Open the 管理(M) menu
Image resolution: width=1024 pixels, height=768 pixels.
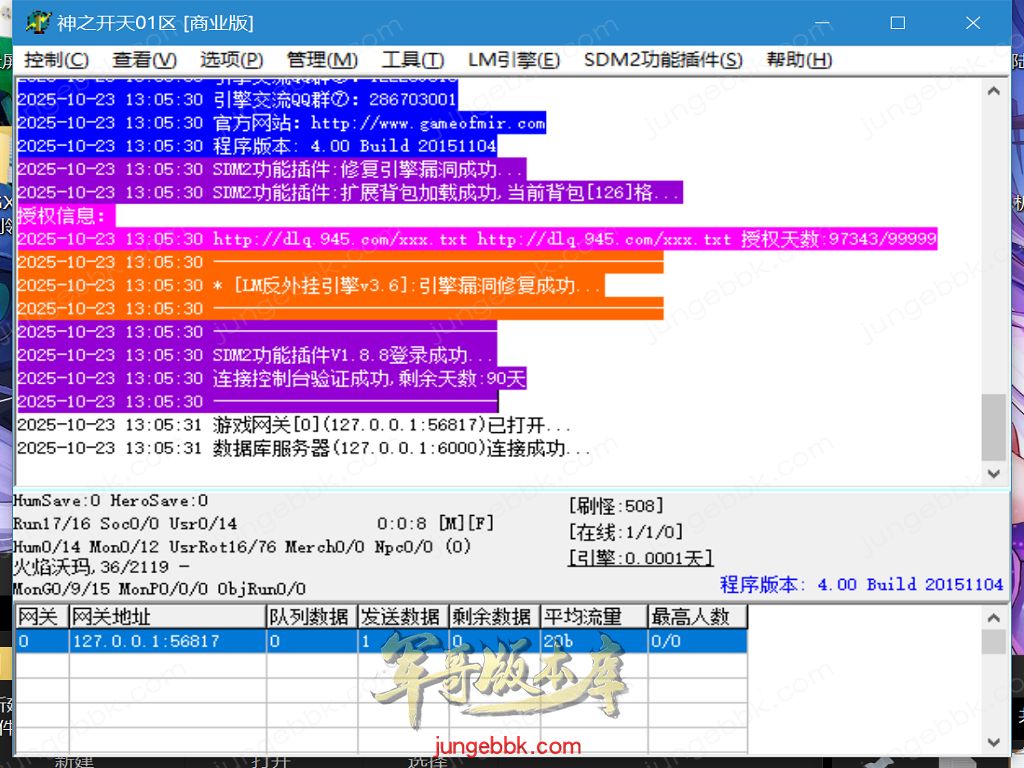pos(322,60)
